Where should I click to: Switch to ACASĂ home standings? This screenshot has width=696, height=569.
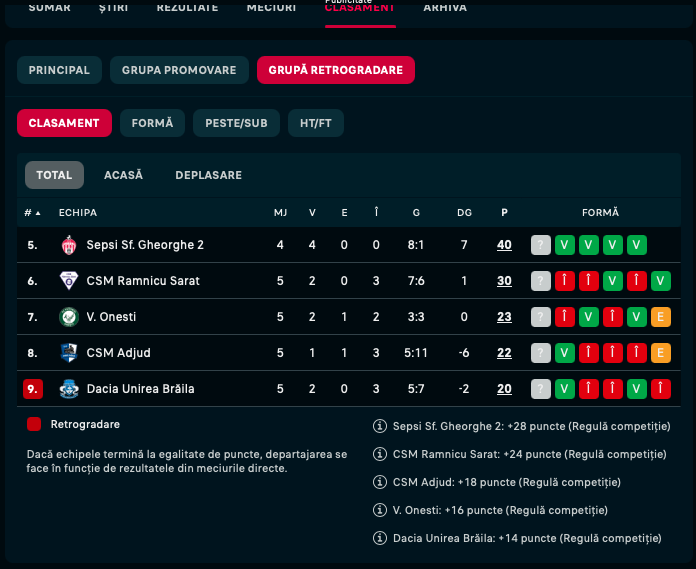click(x=123, y=175)
